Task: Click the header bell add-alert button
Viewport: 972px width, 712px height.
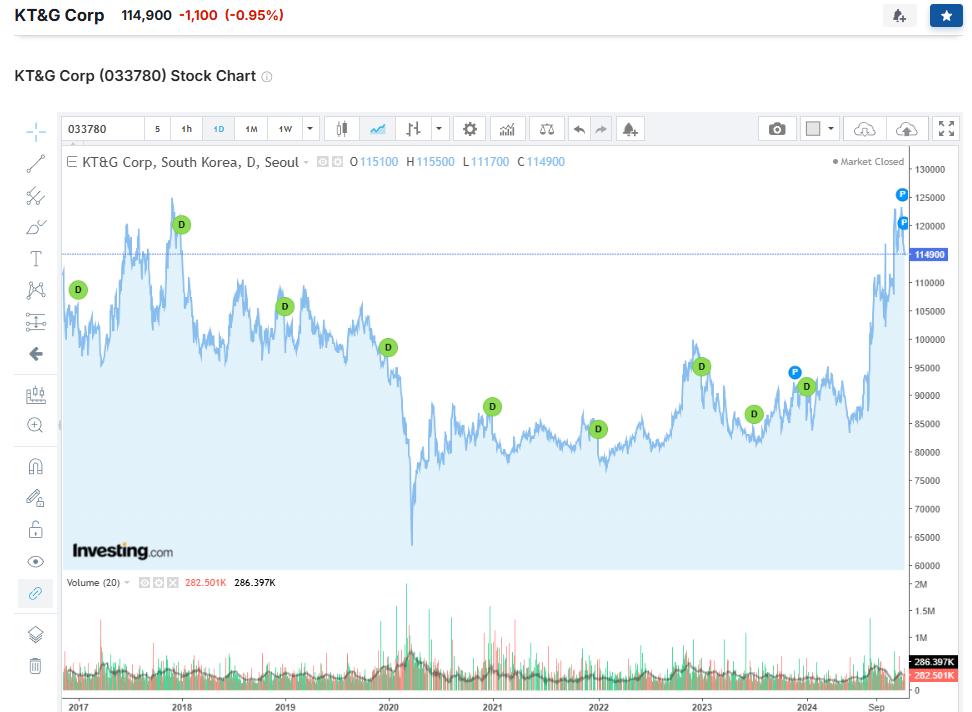Action: point(899,15)
